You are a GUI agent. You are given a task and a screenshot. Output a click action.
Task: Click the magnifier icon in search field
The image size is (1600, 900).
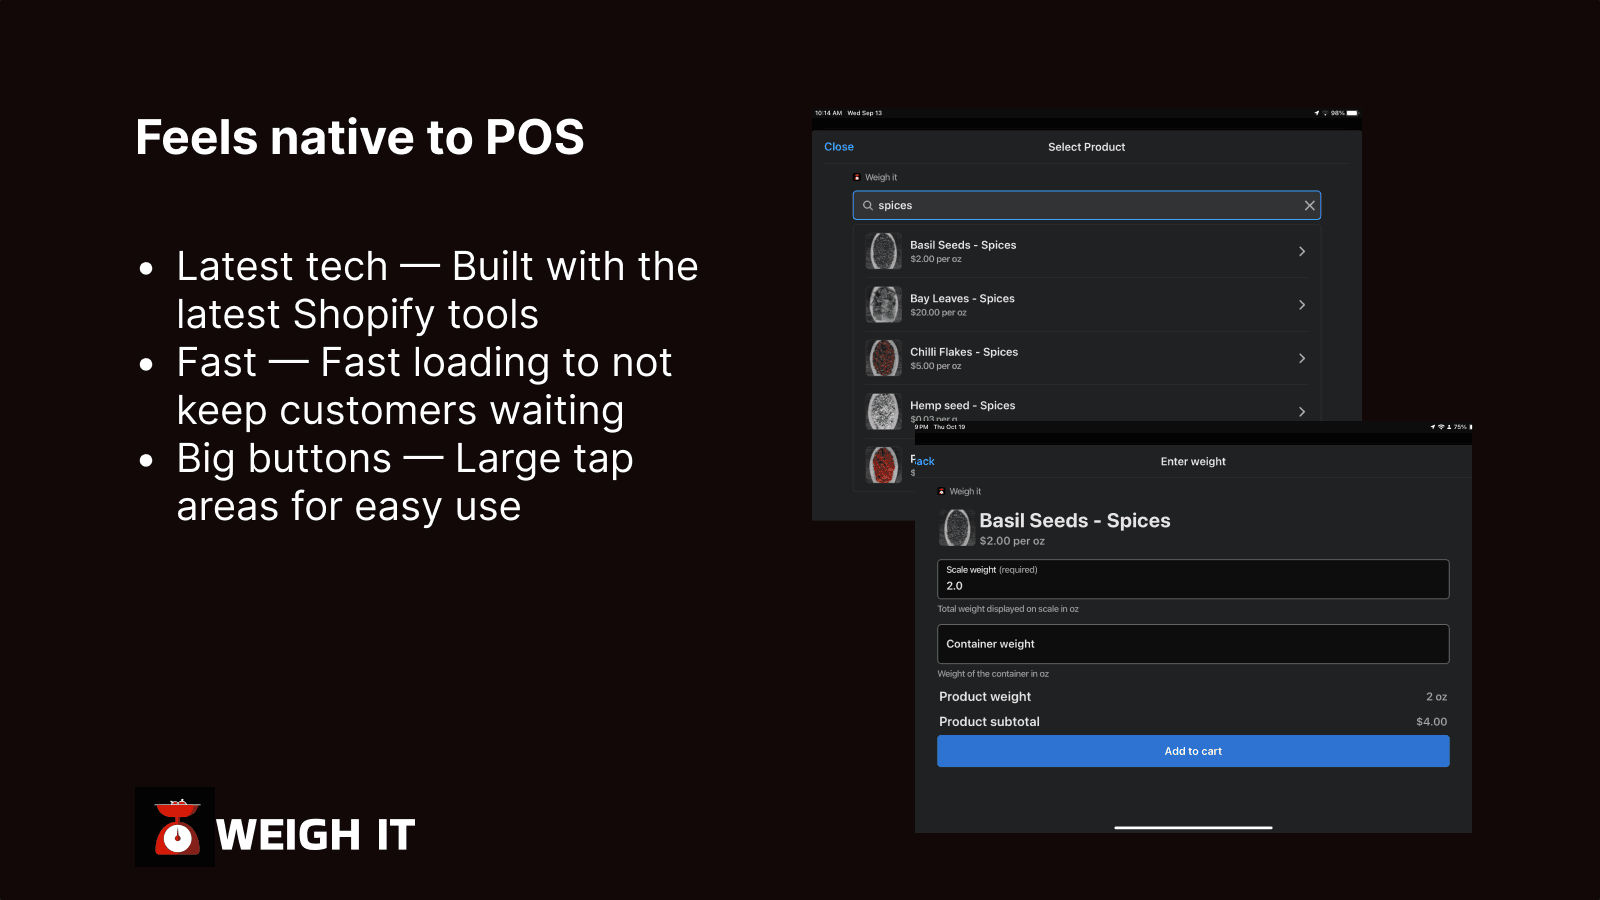(x=868, y=206)
